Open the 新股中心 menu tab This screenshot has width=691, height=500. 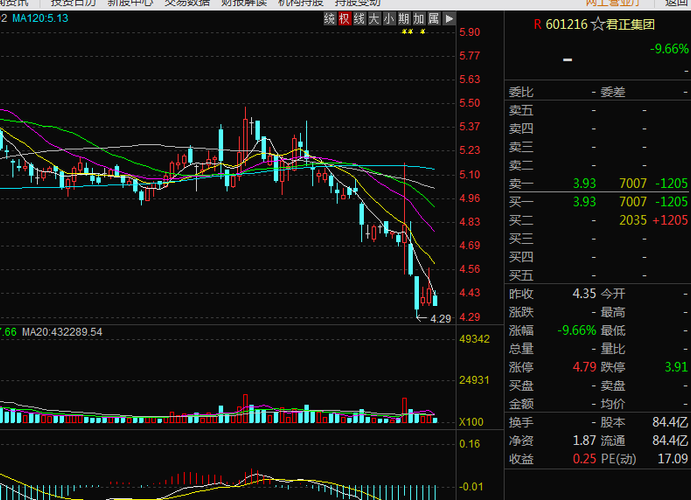tap(130, 3)
